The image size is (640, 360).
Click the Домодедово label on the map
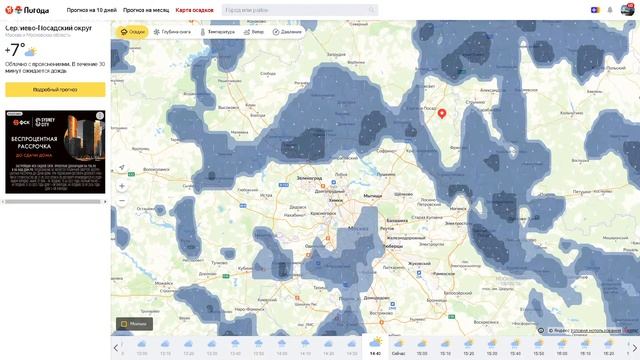376,298
